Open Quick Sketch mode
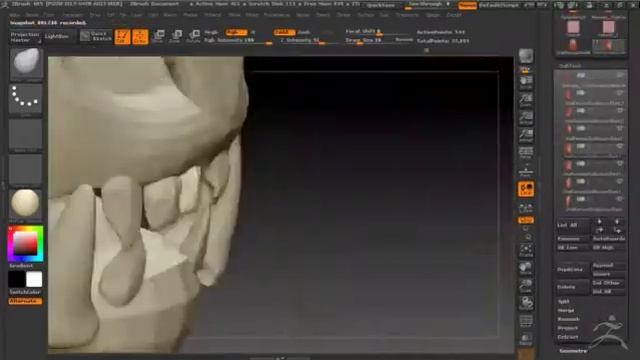This screenshot has height=360, width=640. coord(96,36)
